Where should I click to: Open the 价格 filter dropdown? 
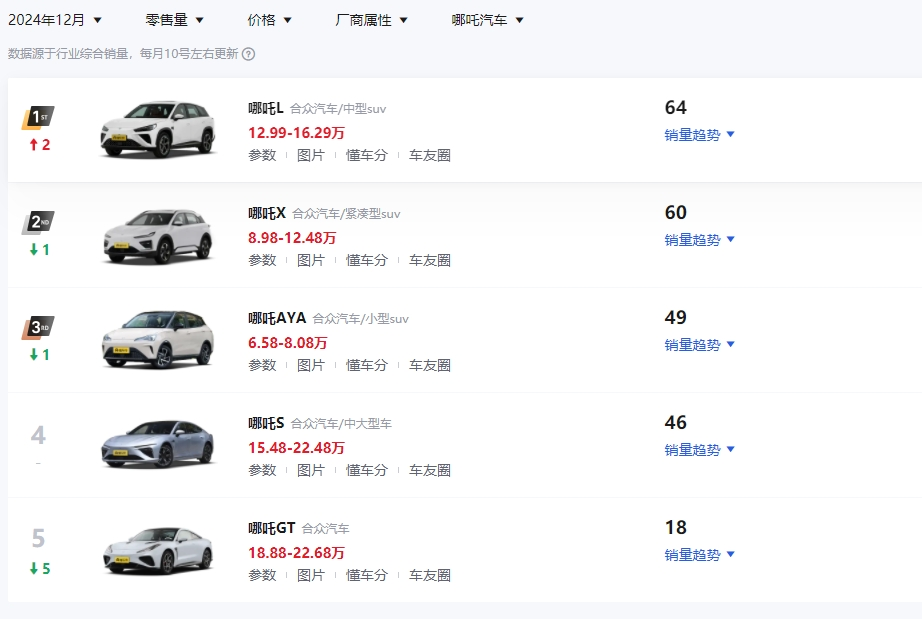pos(270,19)
